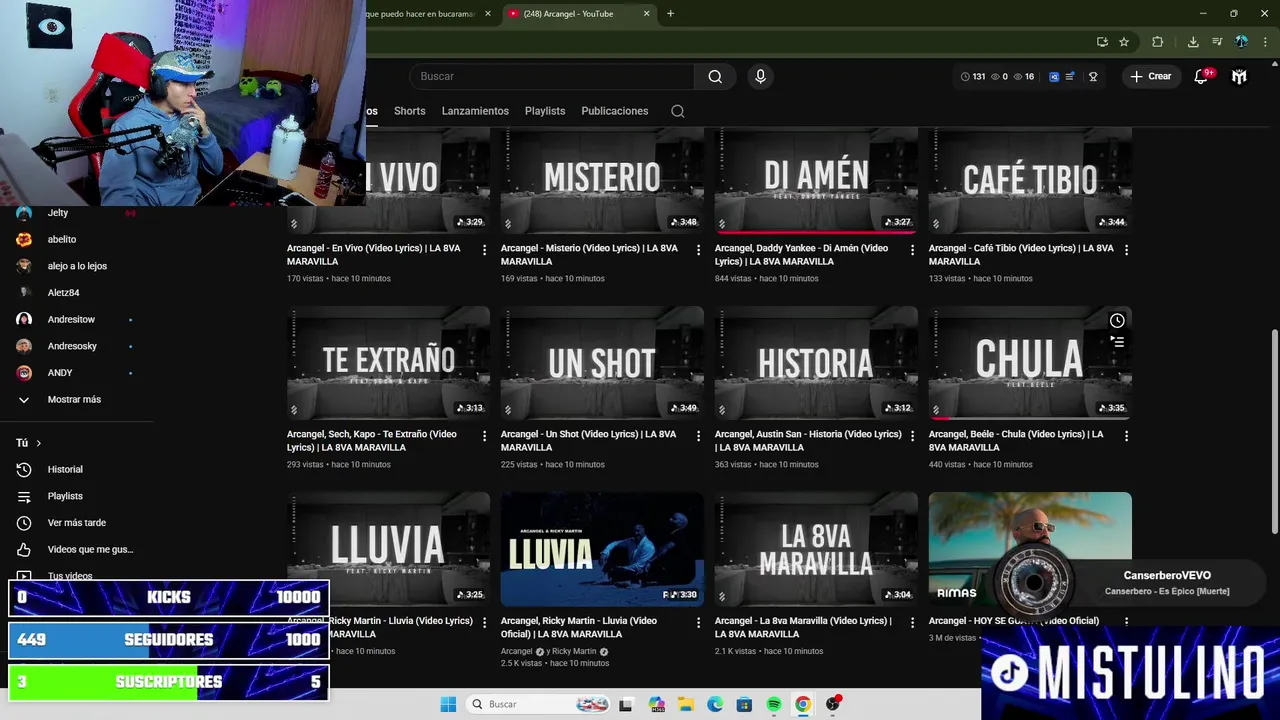Screen dimensions: 1280x720
Task: Play the Te Extraño video thumbnail
Action: point(388,363)
